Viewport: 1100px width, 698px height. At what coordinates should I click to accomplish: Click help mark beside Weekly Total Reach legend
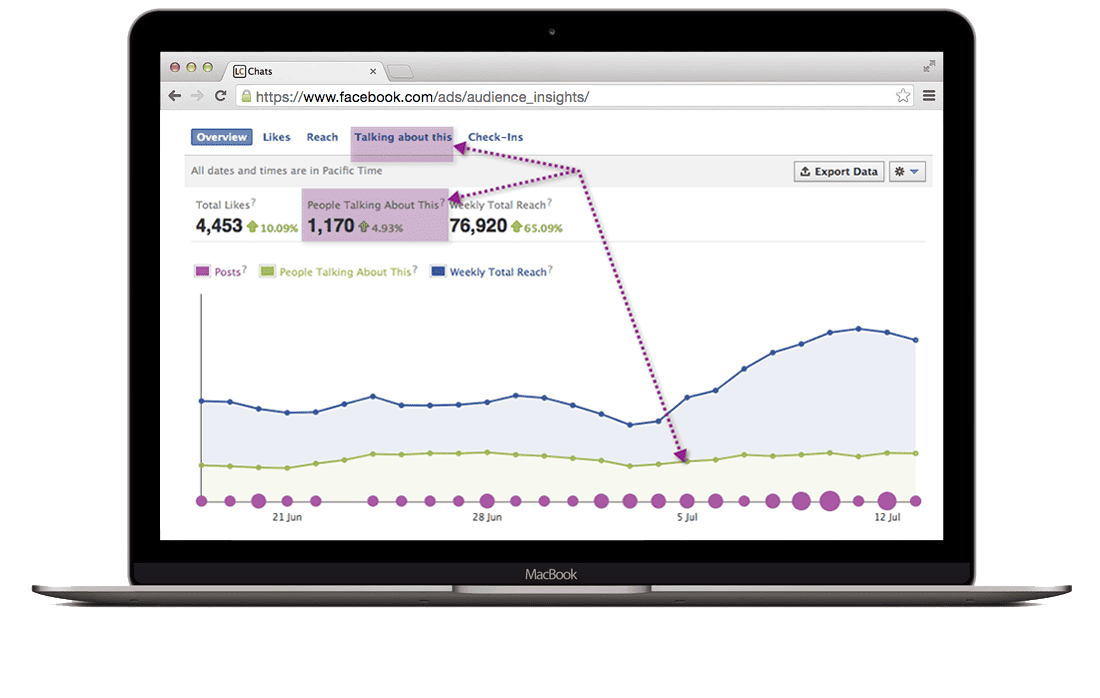pyautogui.click(x=550, y=269)
